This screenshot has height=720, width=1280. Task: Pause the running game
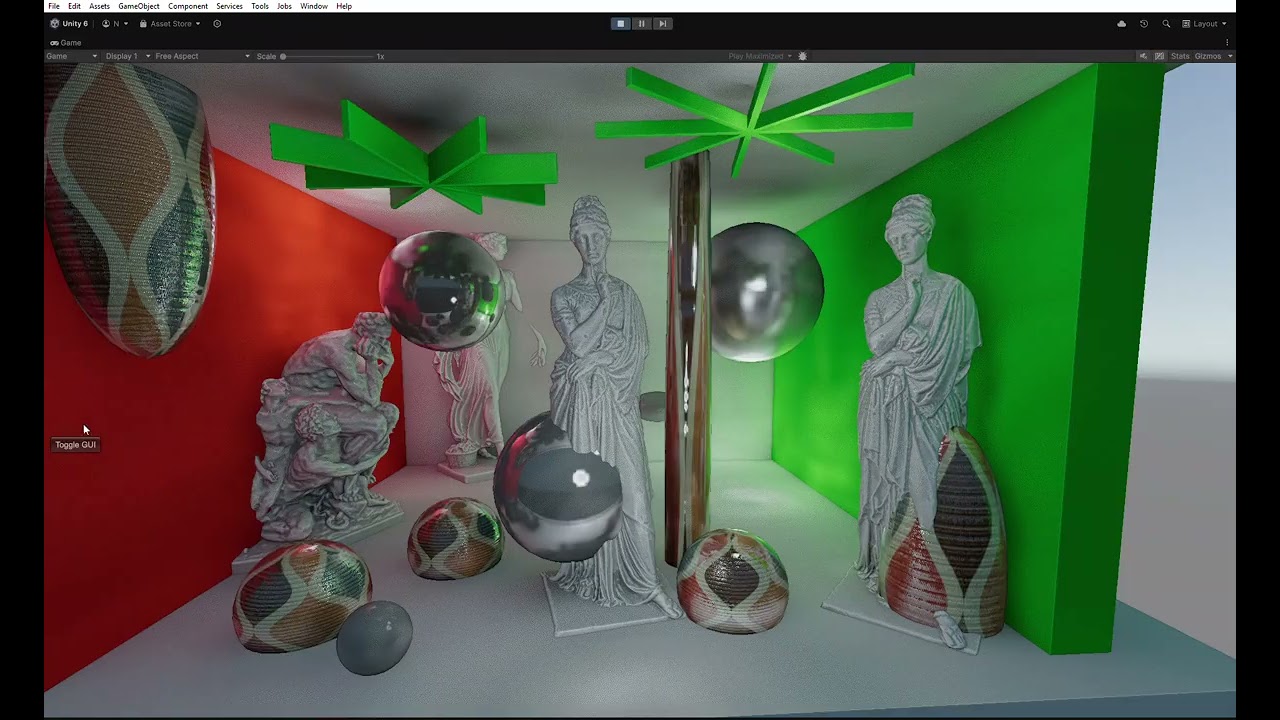click(641, 23)
